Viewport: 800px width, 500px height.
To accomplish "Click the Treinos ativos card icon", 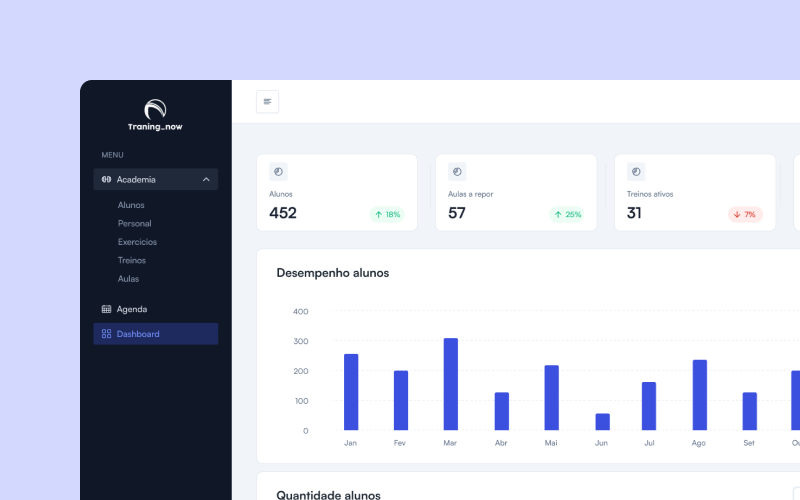I will [636, 171].
